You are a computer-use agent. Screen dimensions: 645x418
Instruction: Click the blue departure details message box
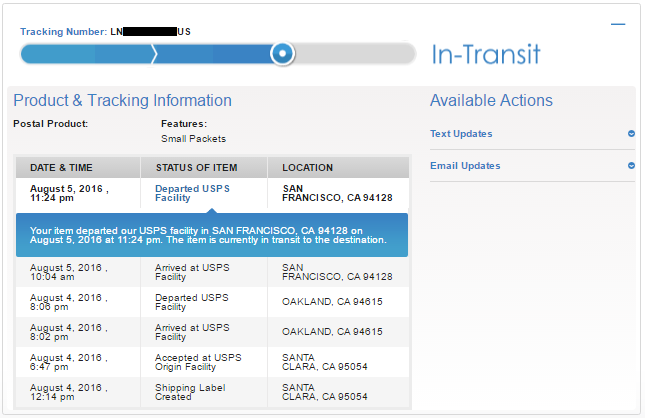[212, 235]
